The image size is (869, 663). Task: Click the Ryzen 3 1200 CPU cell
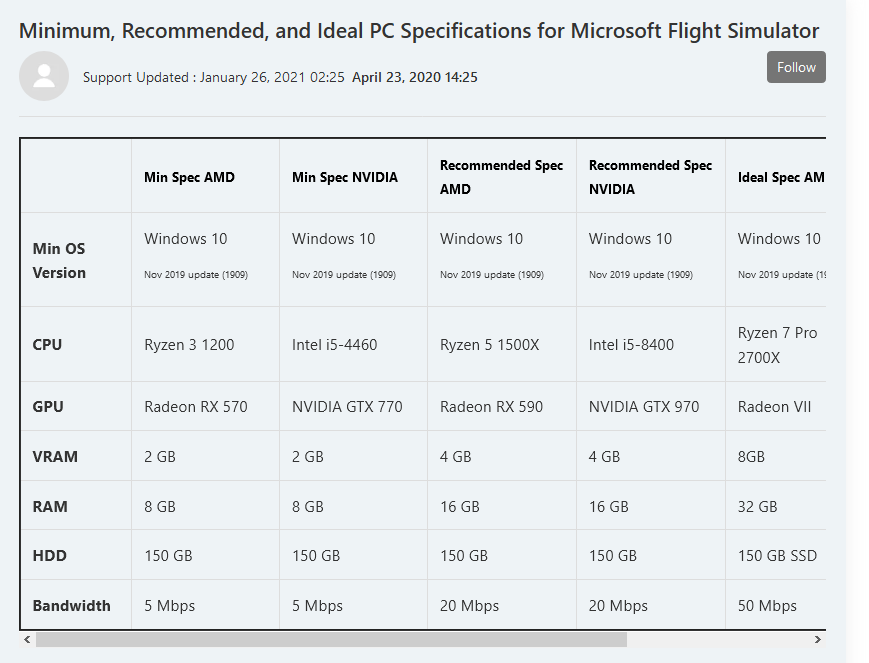coord(189,345)
